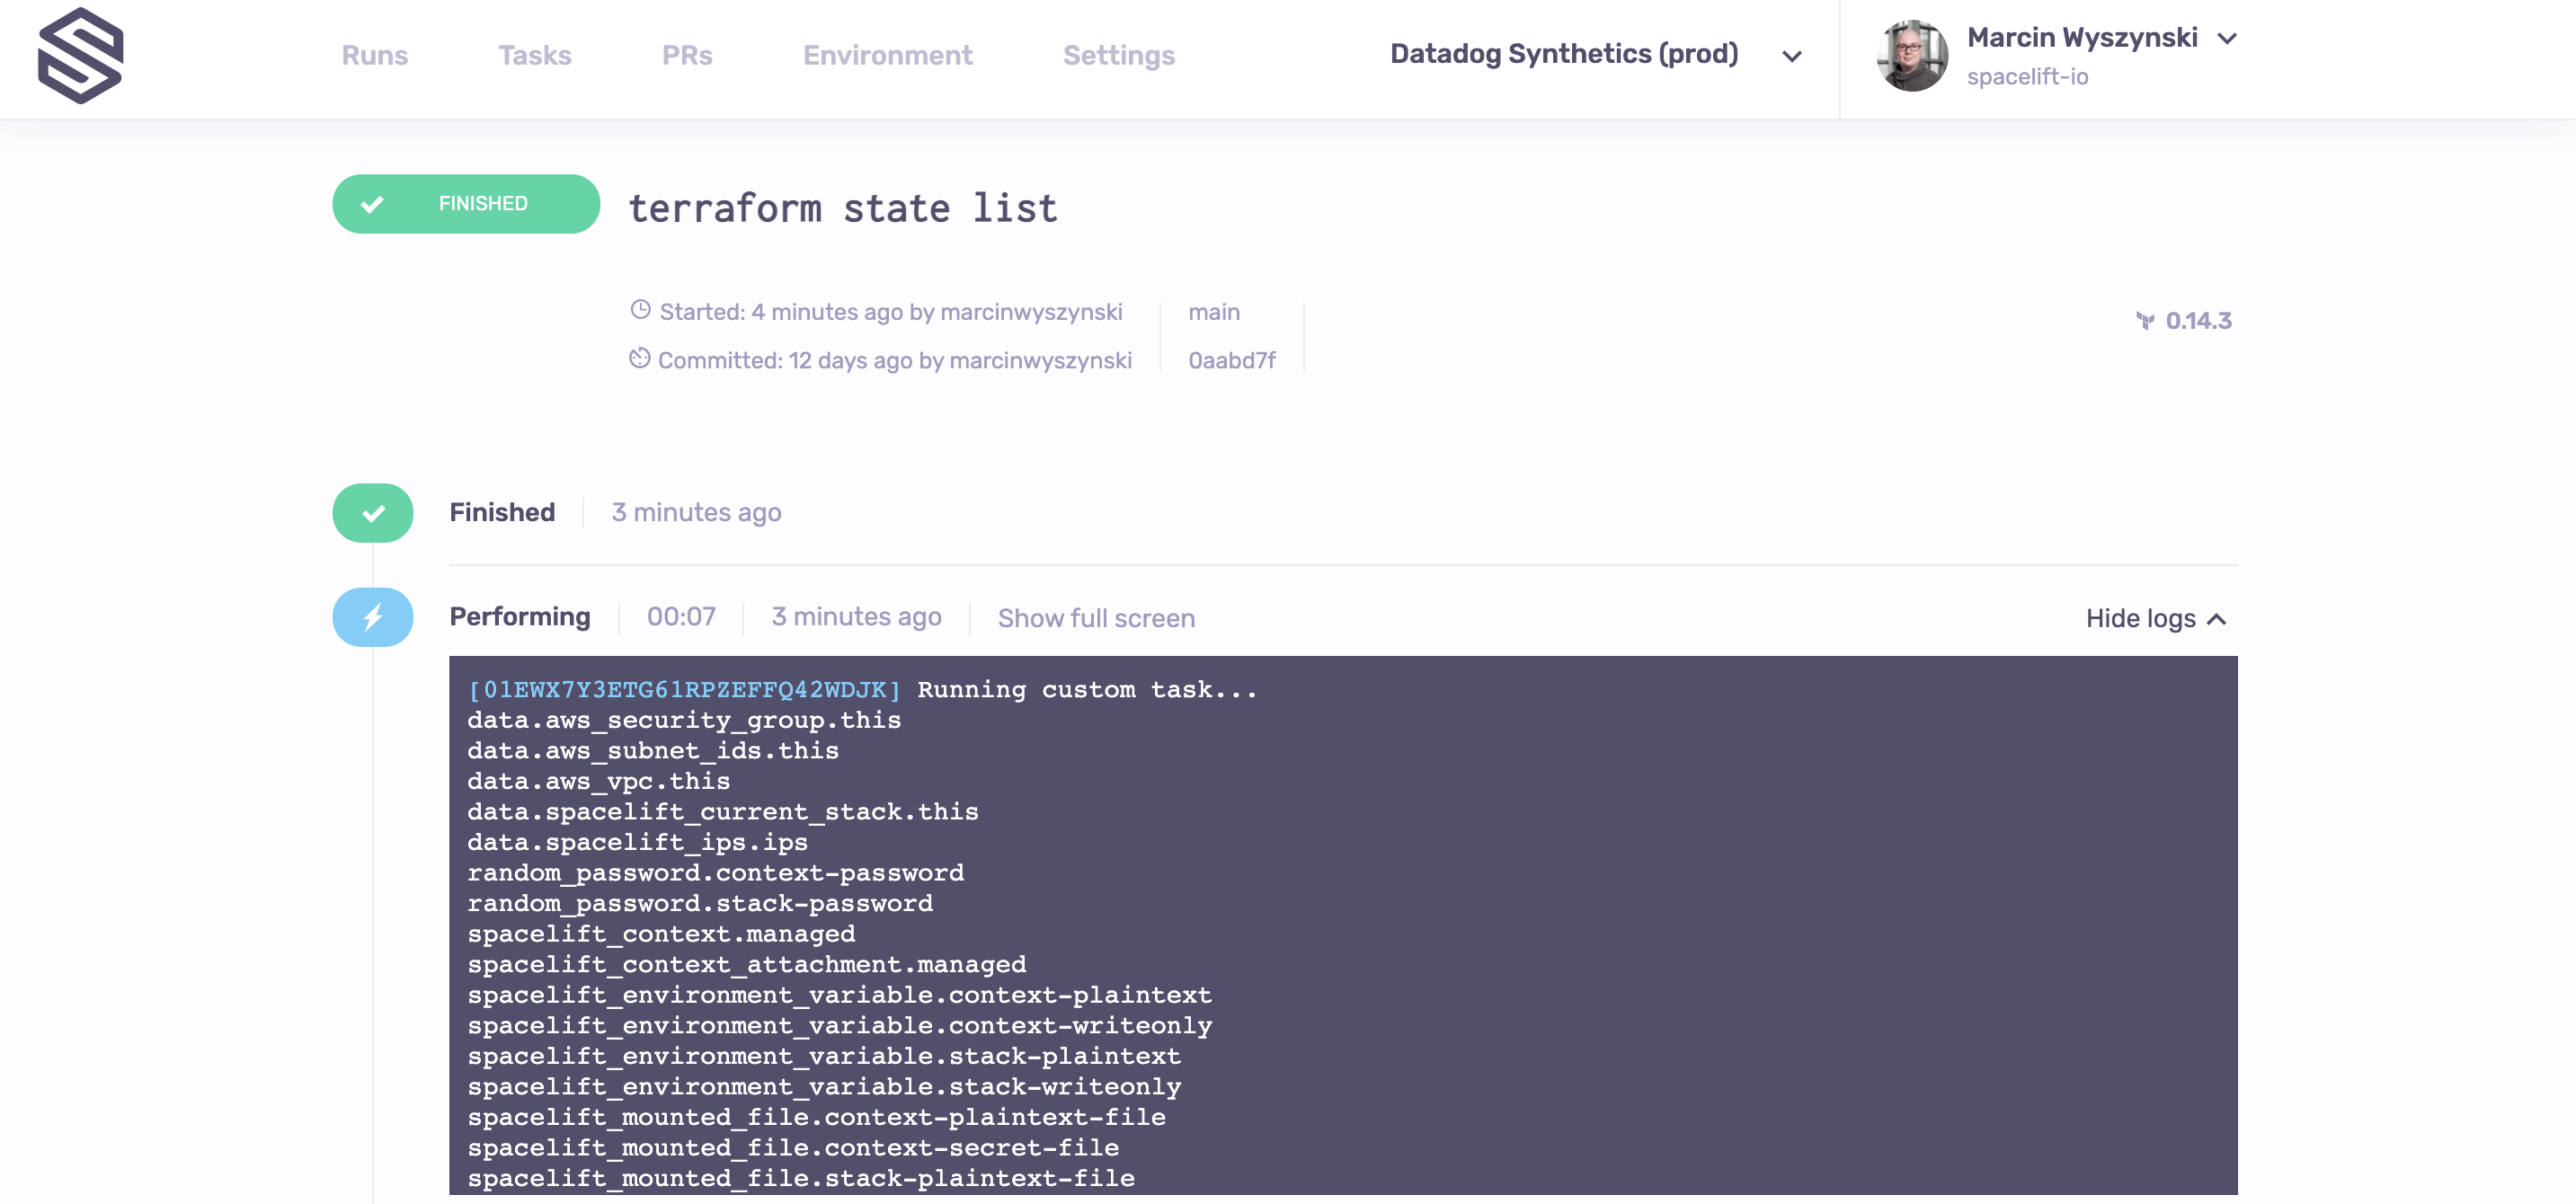Open the stack Settings tab
Image resolution: width=2576 pixels, height=1204 pixels.
click(x=1118, y=55)
